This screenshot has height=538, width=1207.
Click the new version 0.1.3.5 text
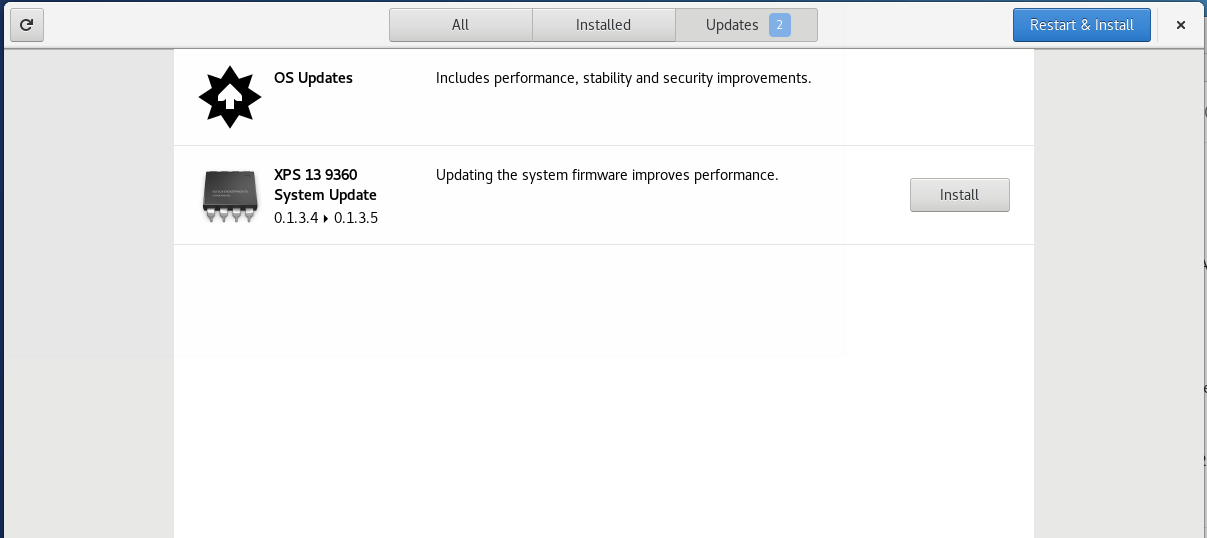coord(356,218)
